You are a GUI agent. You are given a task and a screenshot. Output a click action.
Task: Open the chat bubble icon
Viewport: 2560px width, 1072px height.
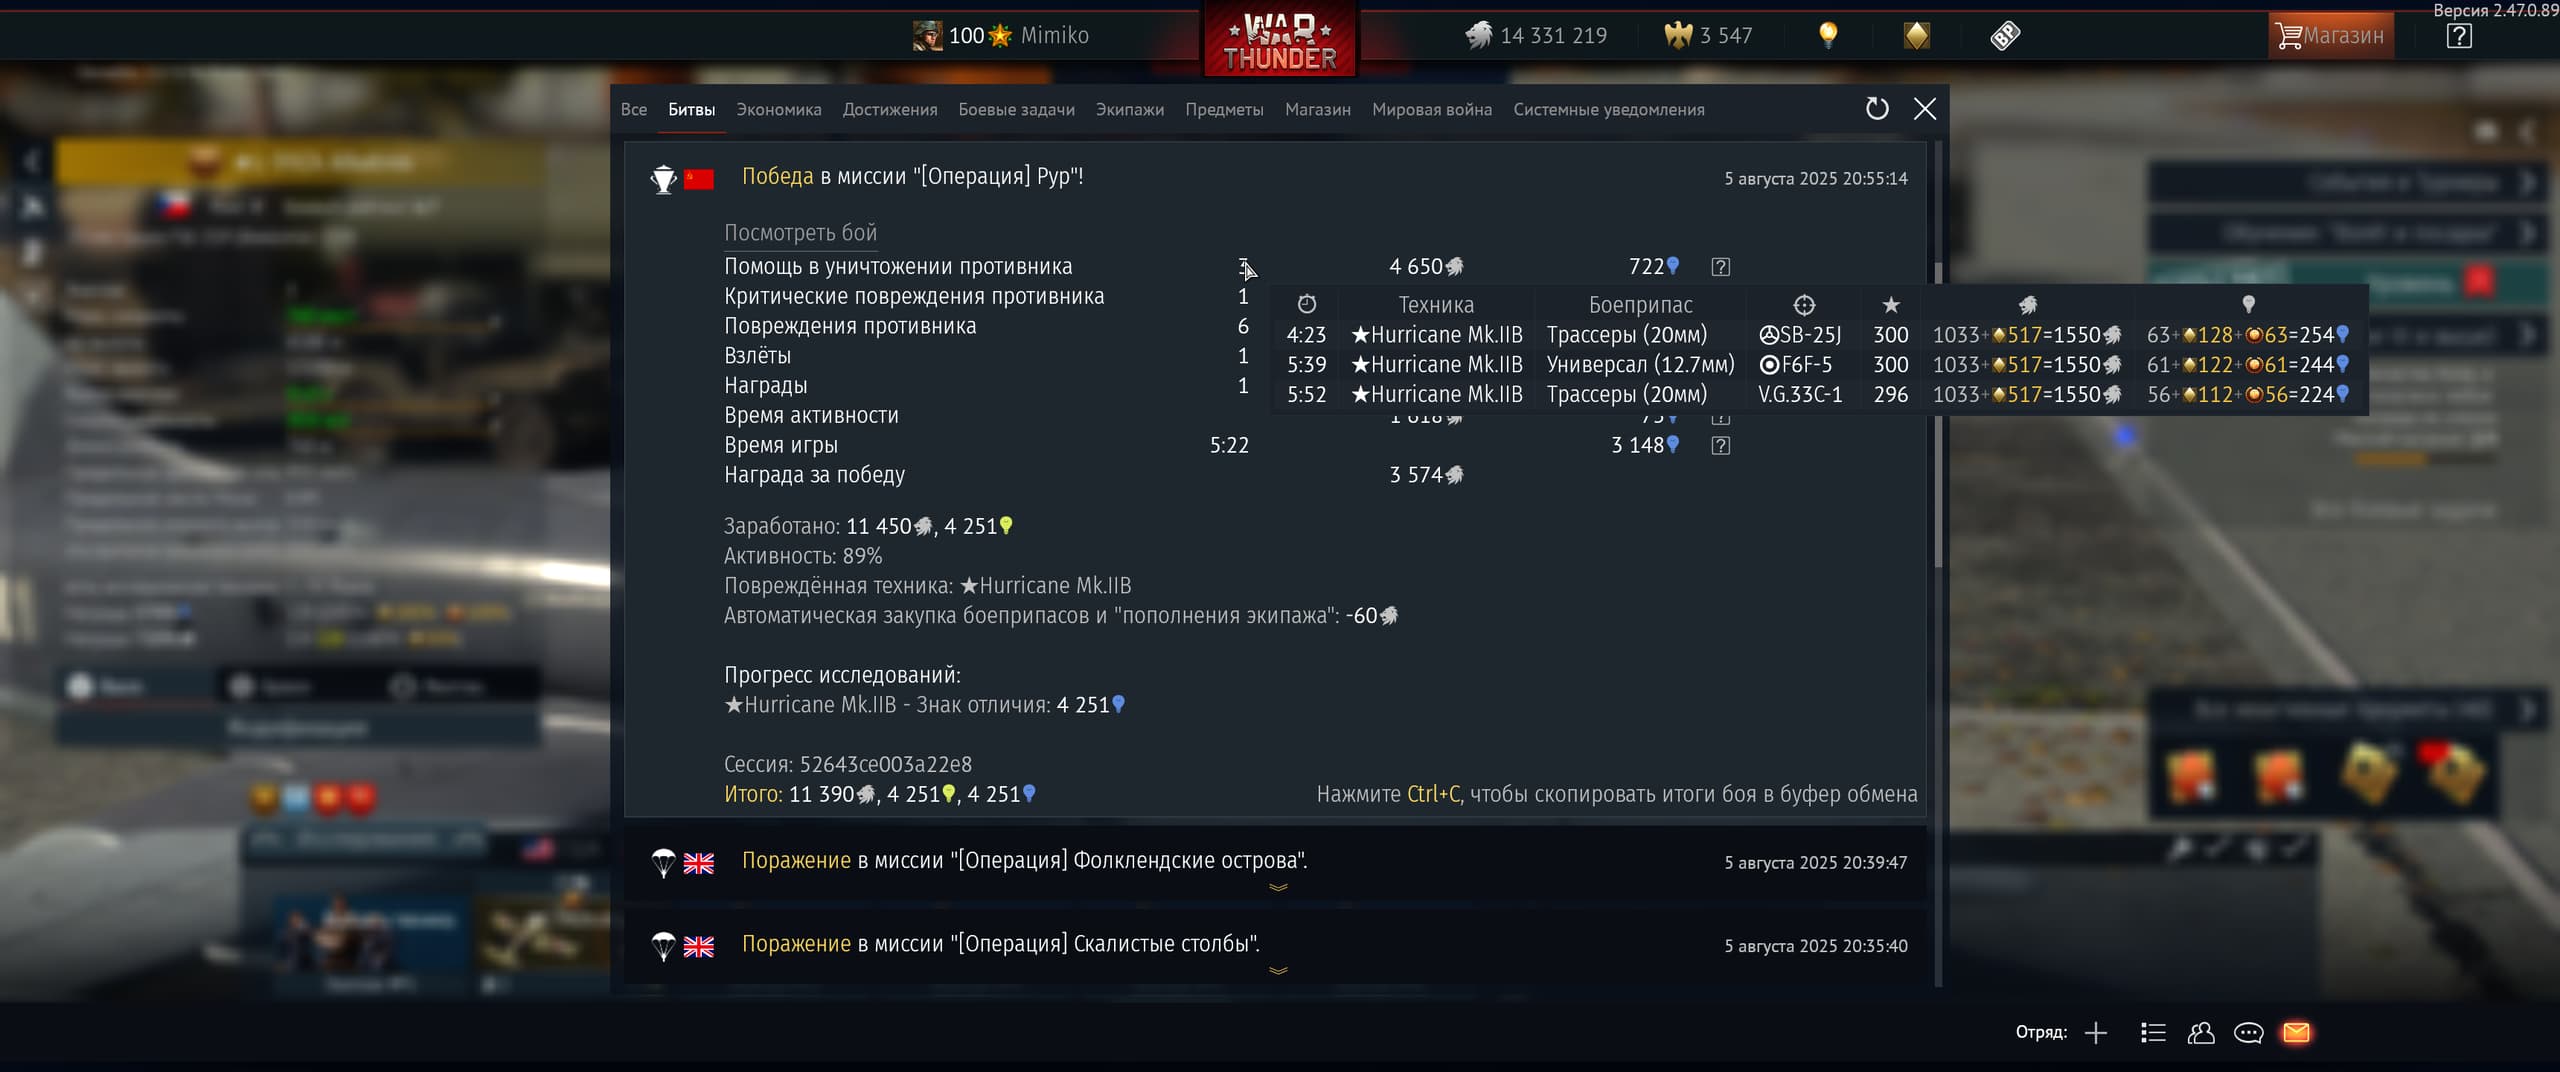2248,1033
